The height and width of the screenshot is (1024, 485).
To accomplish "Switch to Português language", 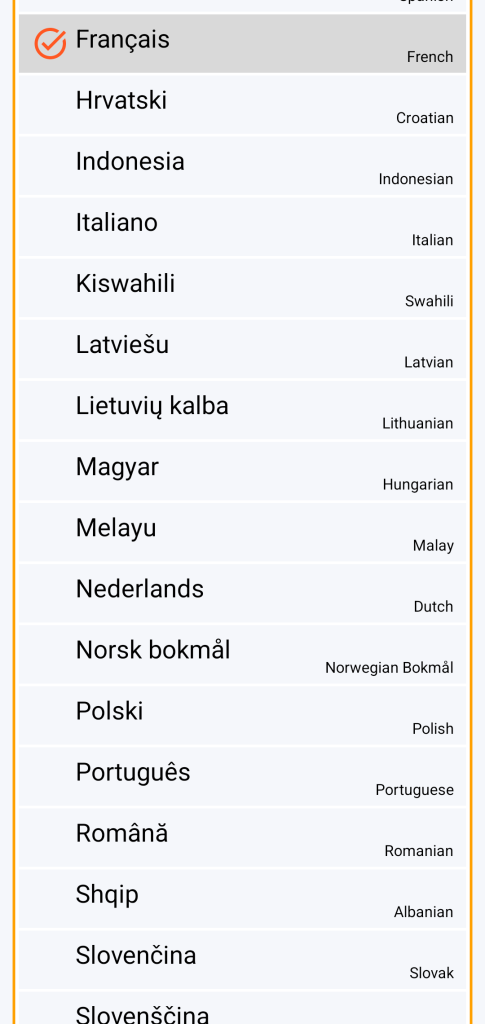I will (x=242, y=776).
